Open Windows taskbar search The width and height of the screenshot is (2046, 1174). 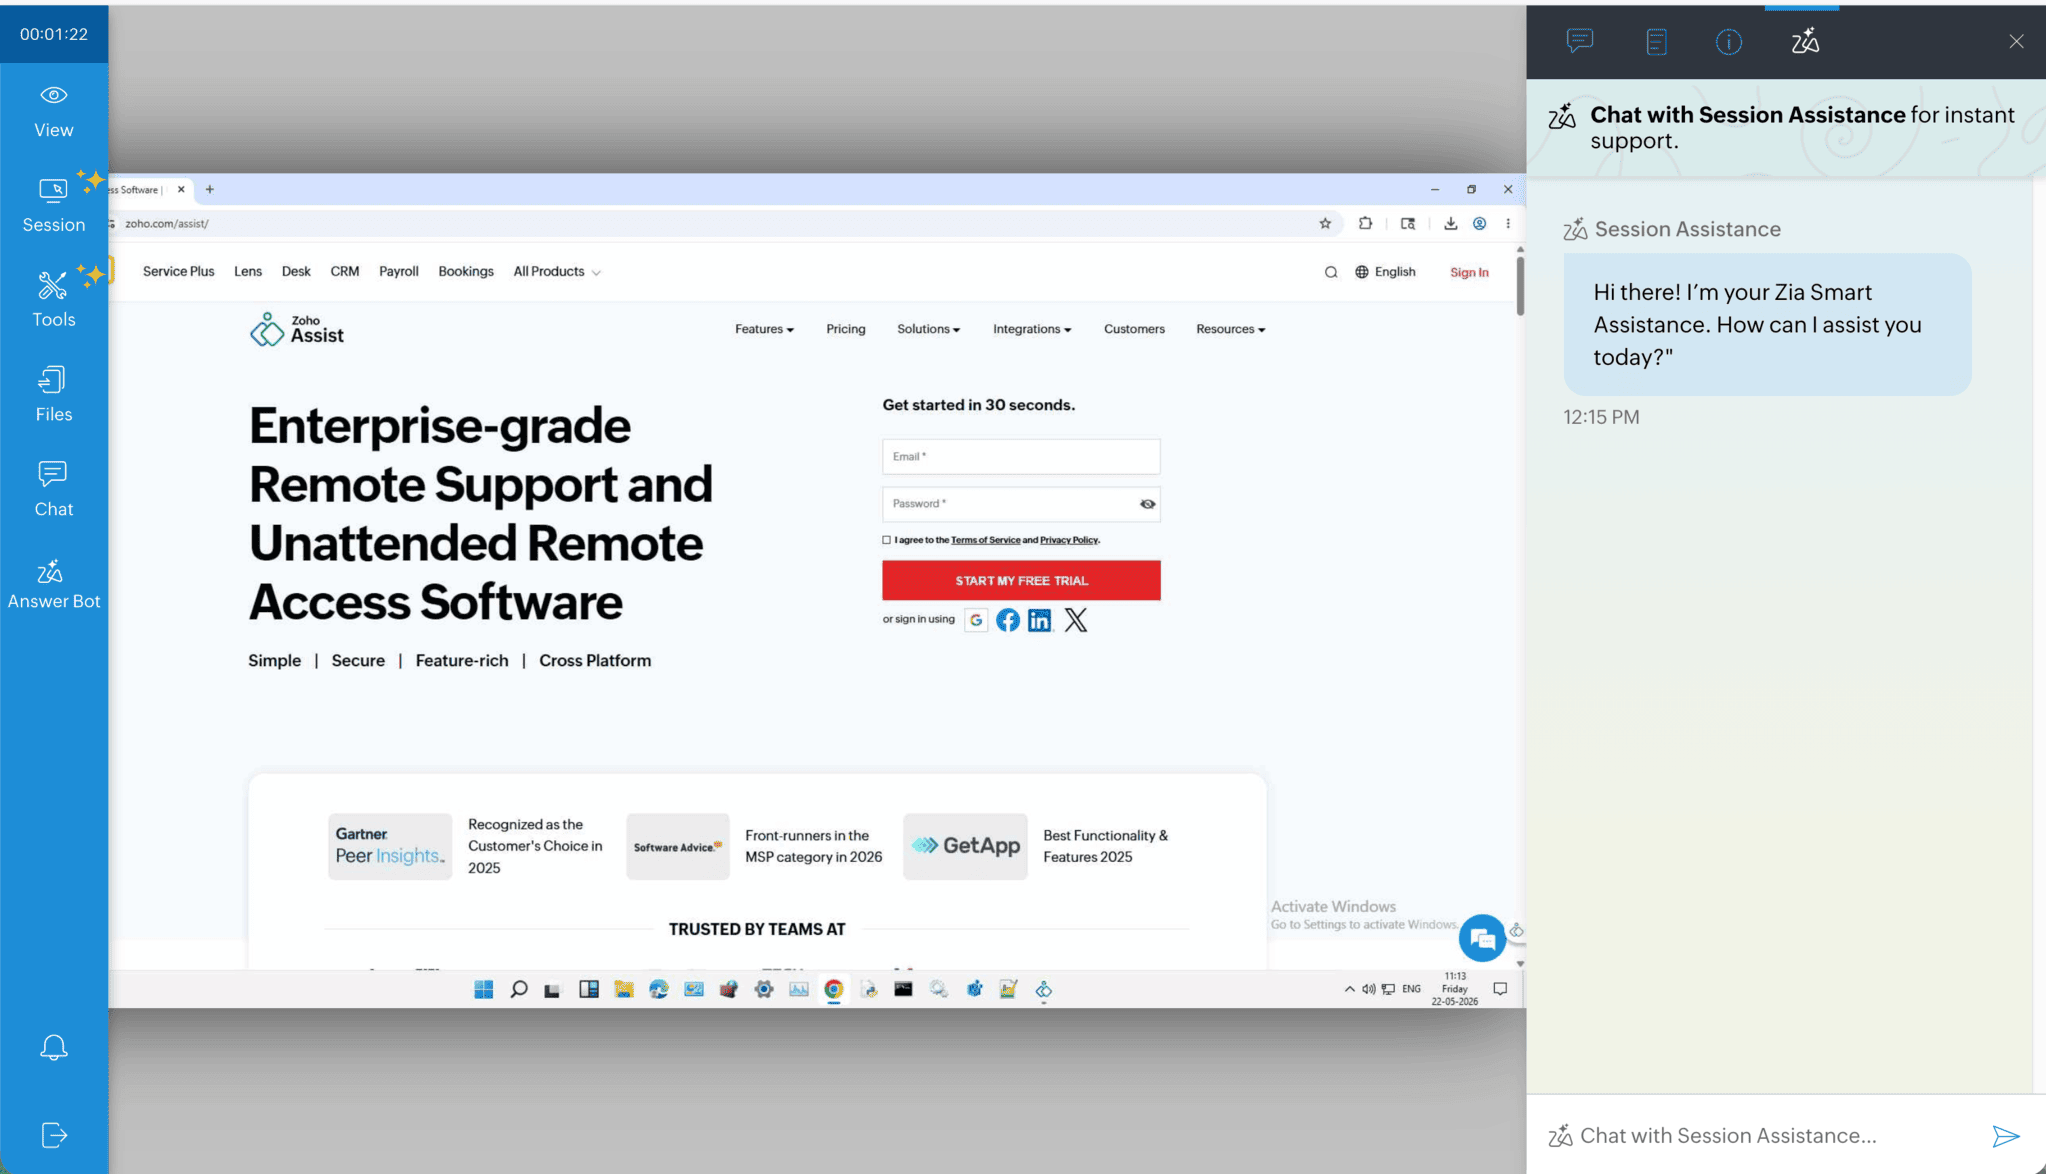519,990
